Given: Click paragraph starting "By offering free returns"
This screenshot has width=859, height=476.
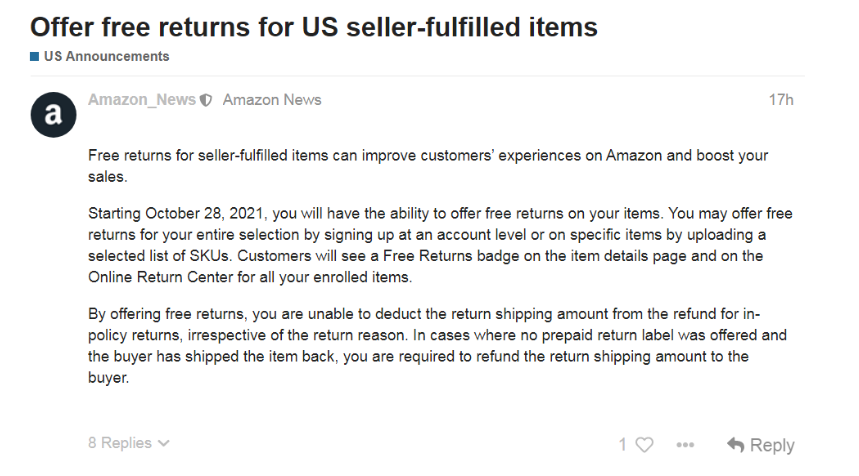Looking at the screenshot, I should (437, 346).
